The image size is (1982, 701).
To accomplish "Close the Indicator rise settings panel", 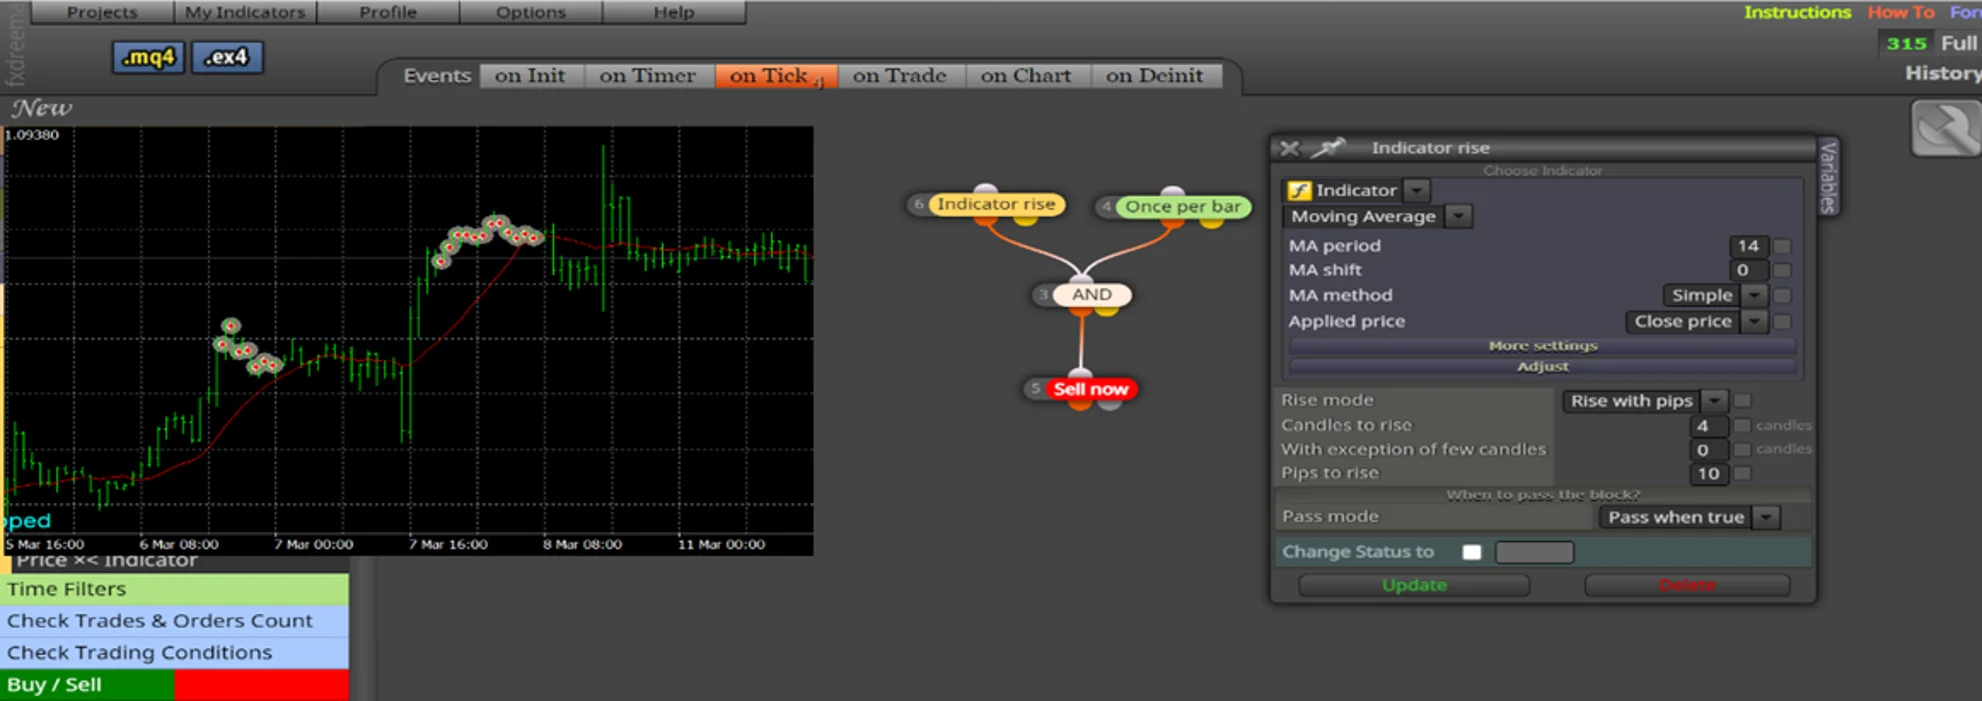I will click(1290, 148).
